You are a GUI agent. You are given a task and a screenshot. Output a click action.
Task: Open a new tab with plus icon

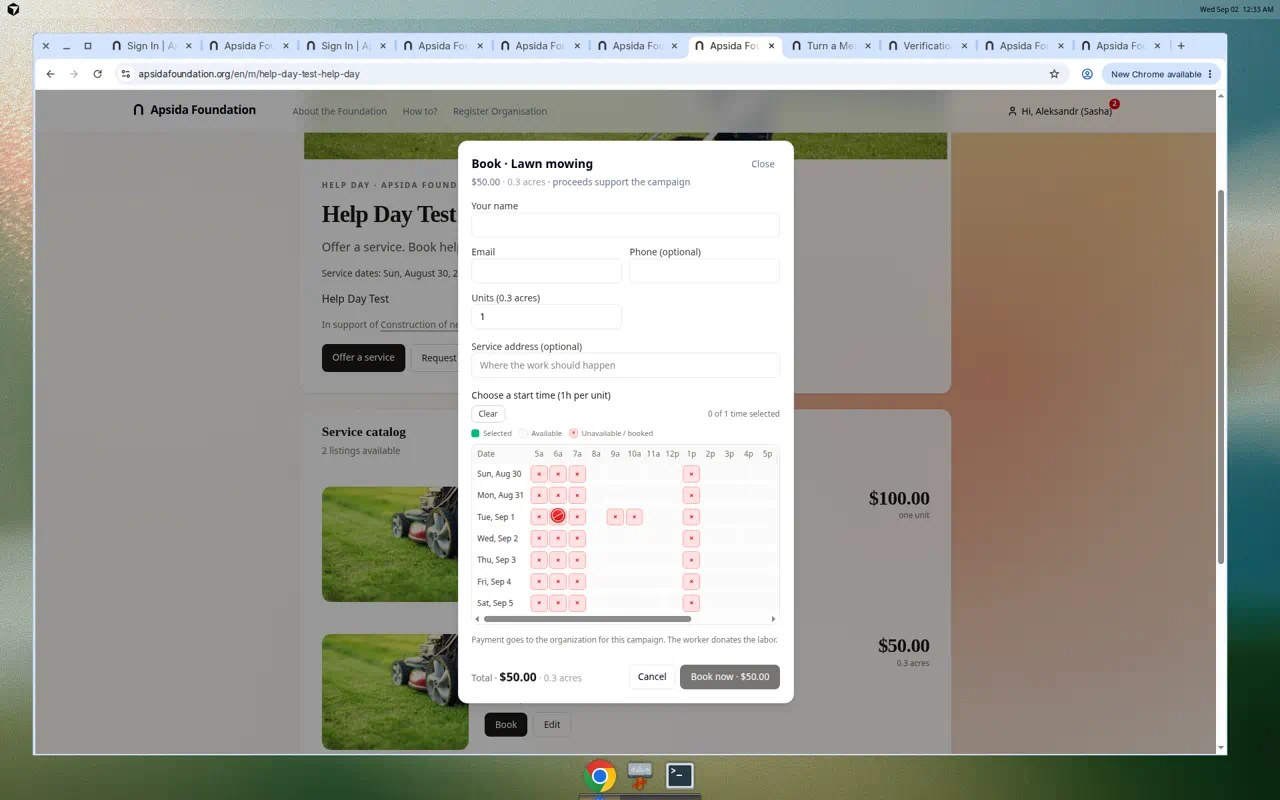tap(1181, 46)
